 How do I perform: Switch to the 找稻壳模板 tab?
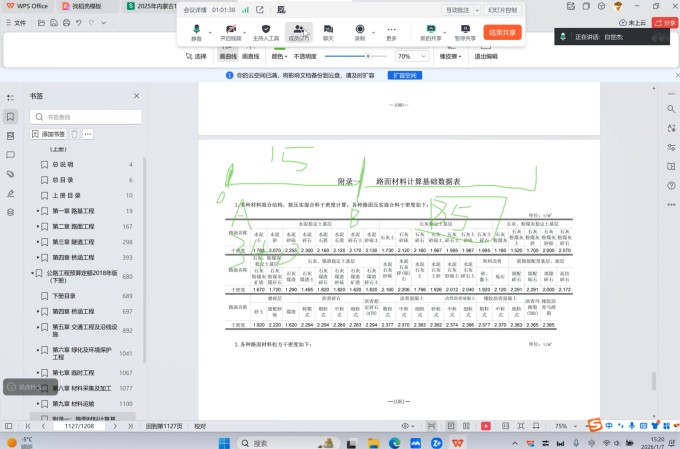click(92, 6)
